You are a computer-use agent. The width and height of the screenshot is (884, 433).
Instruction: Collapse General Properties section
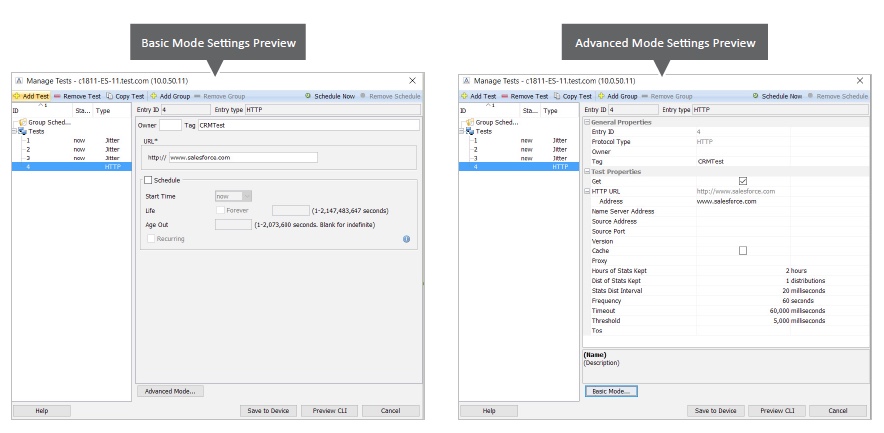coord(587,122)
